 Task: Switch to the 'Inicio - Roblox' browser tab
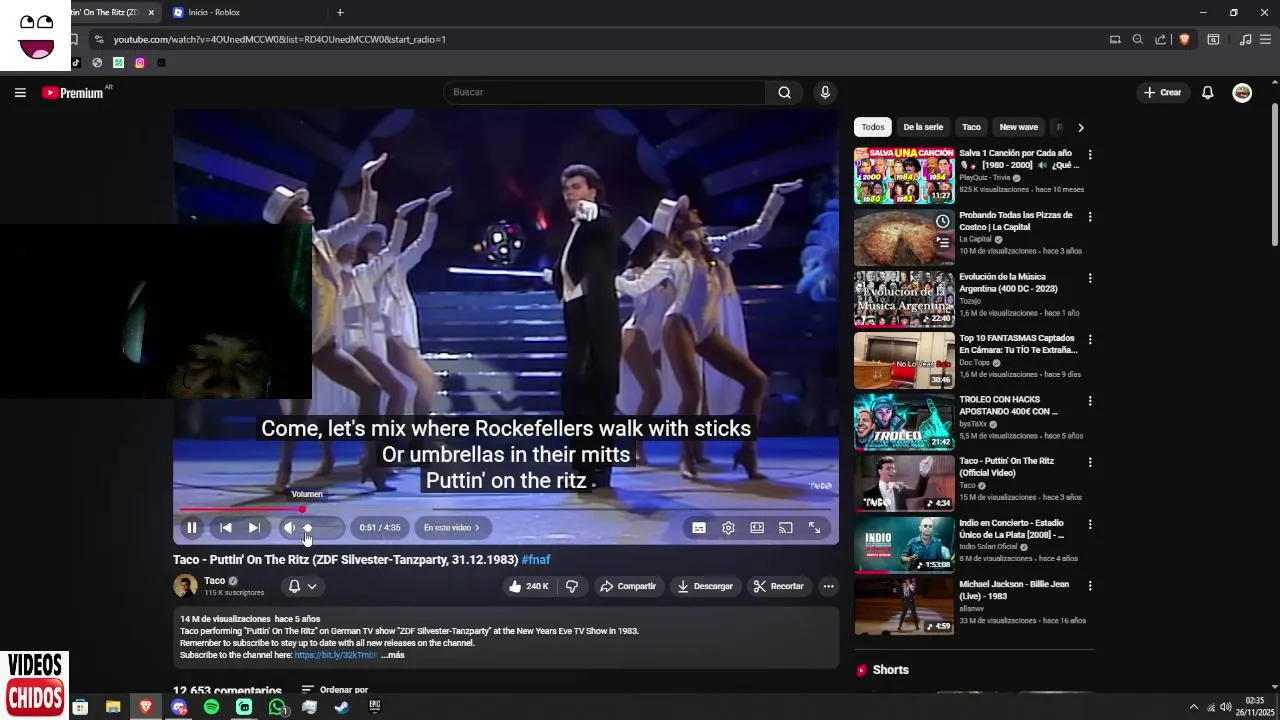pos(214,12)
